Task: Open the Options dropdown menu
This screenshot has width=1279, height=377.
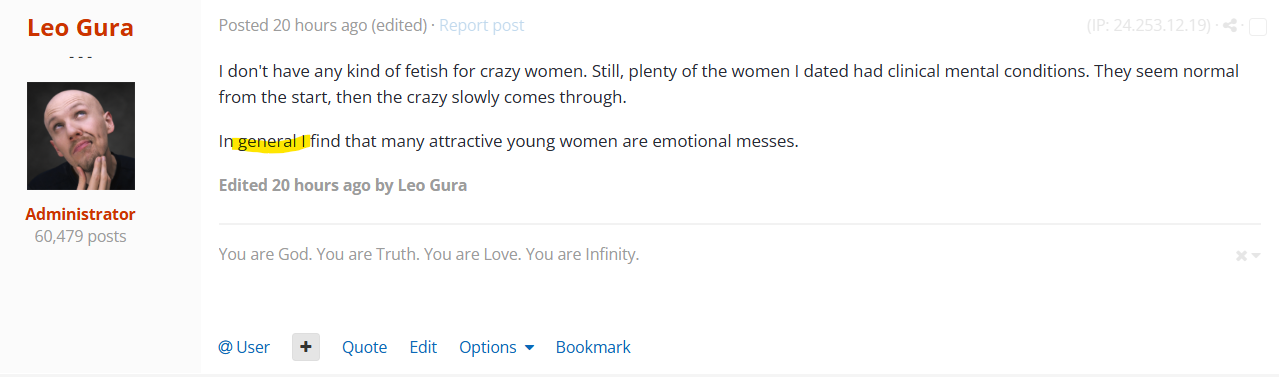Action: click(497, 347)
